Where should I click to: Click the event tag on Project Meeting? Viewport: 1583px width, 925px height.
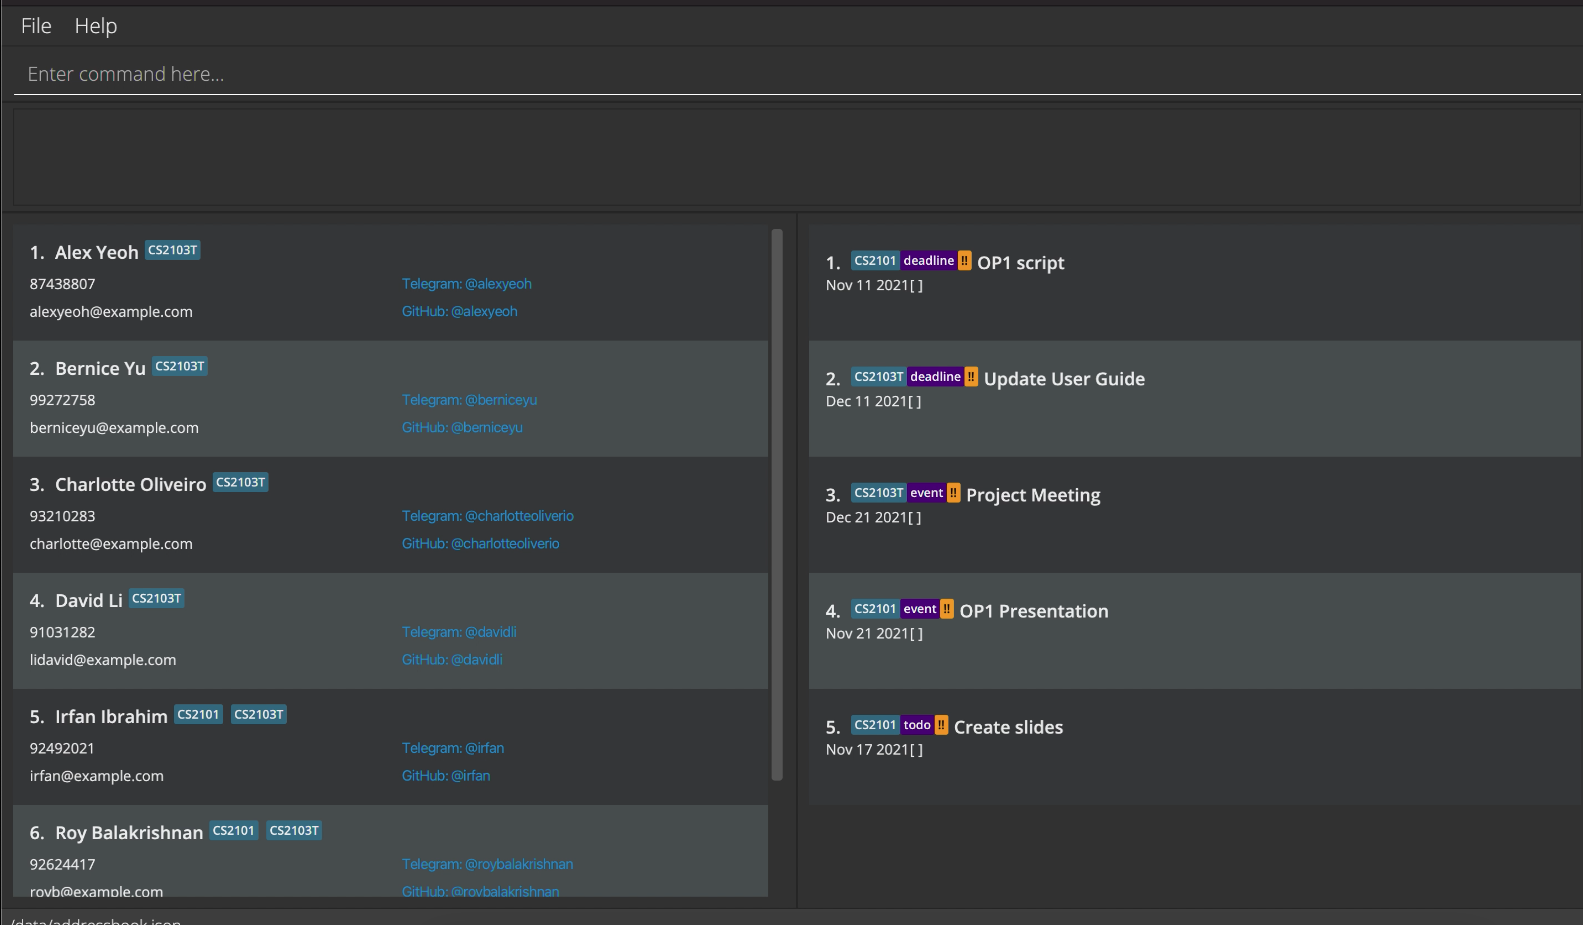(927, 493)
